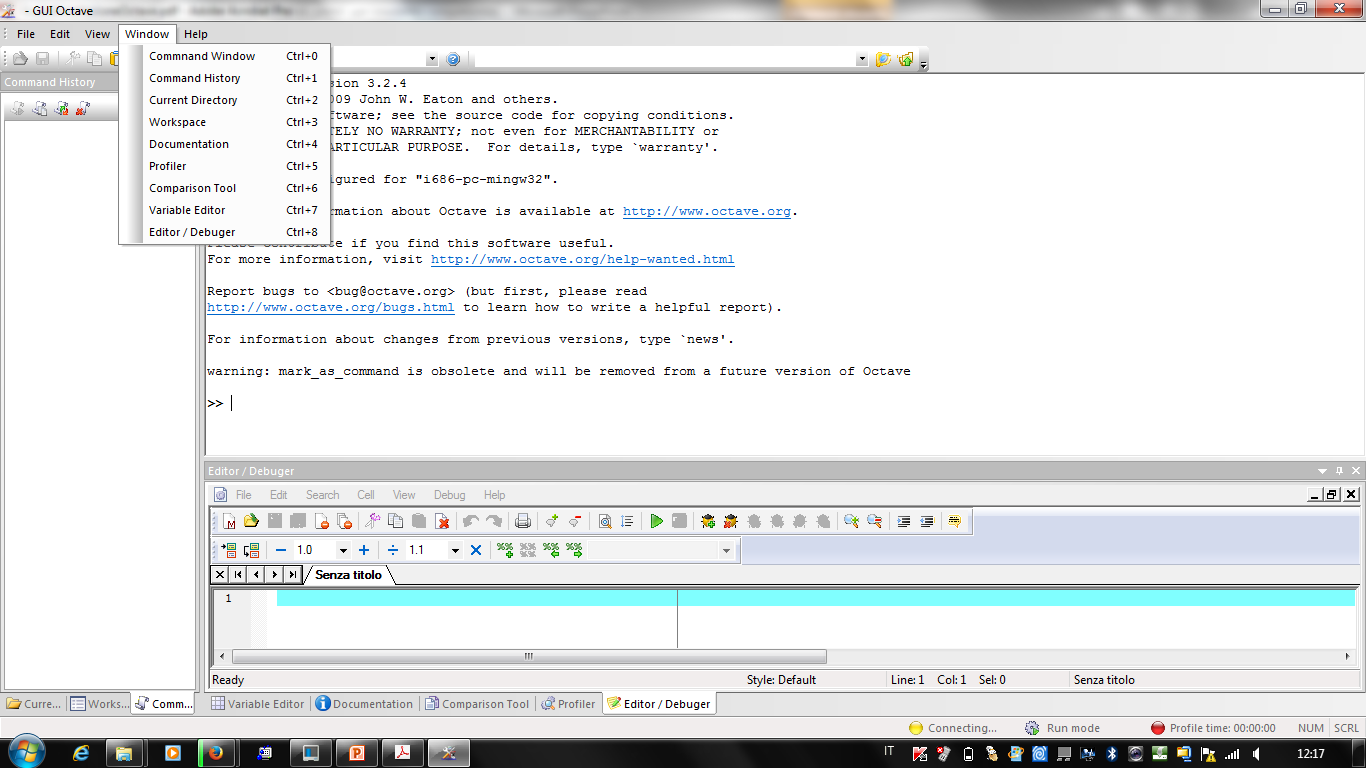Click the open folder icon in the main toolbar
The width and height of the screenshot is (1366, 768).
click(x=19, y=59)
